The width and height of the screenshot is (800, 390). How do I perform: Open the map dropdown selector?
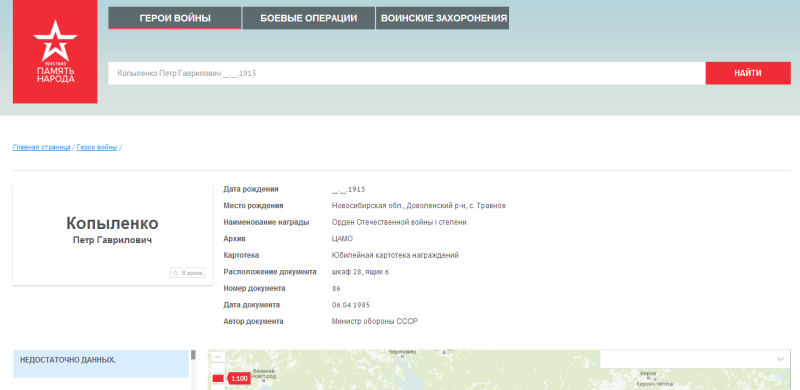pos(695,359)
